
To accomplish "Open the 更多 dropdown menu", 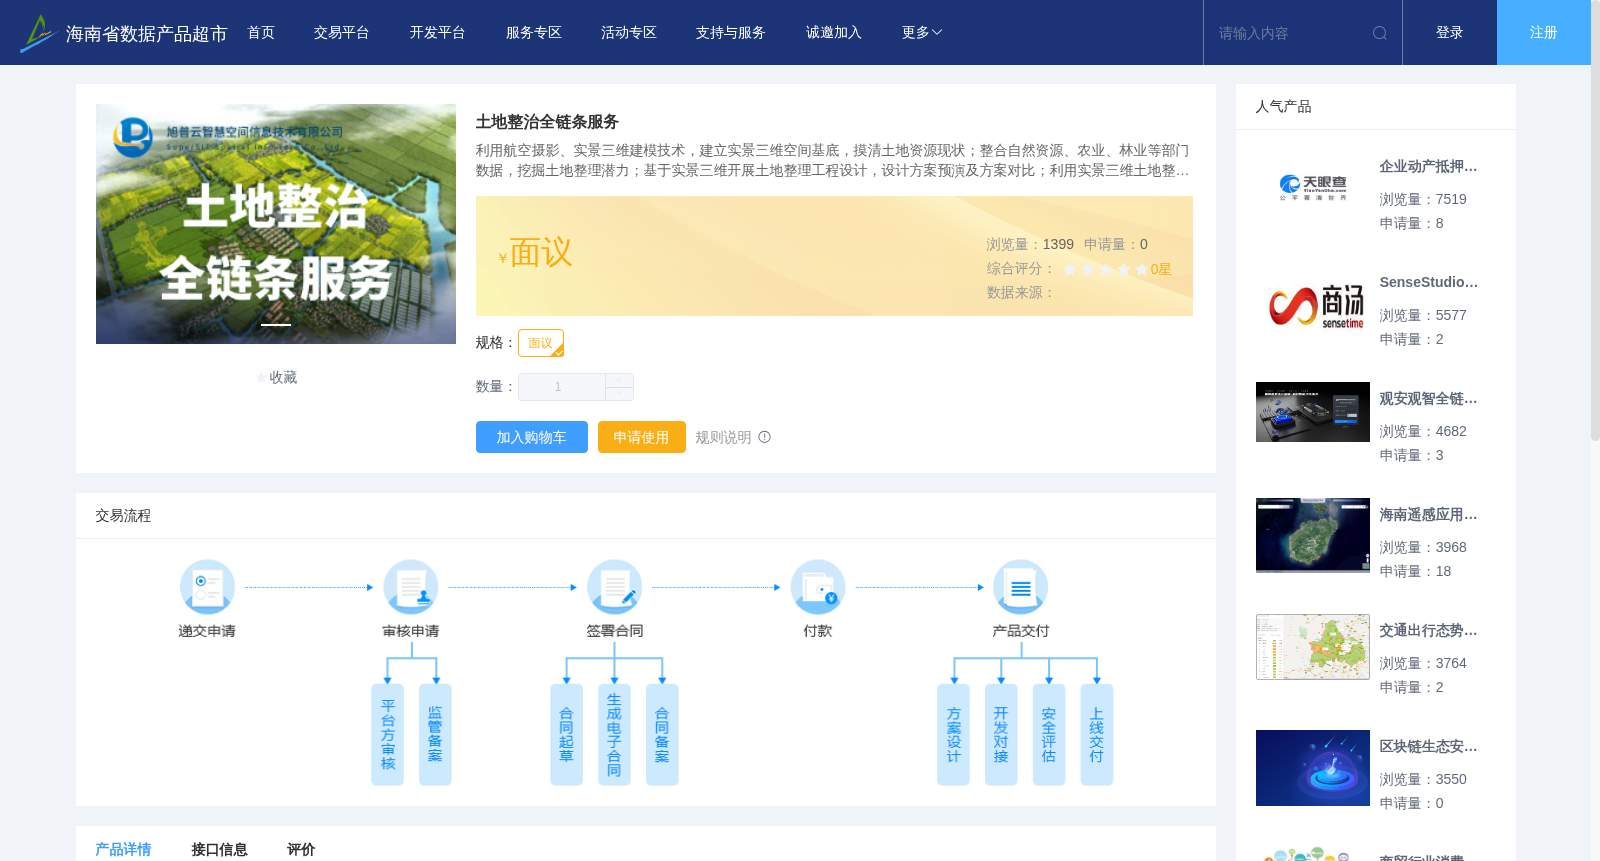I will 922,33.
